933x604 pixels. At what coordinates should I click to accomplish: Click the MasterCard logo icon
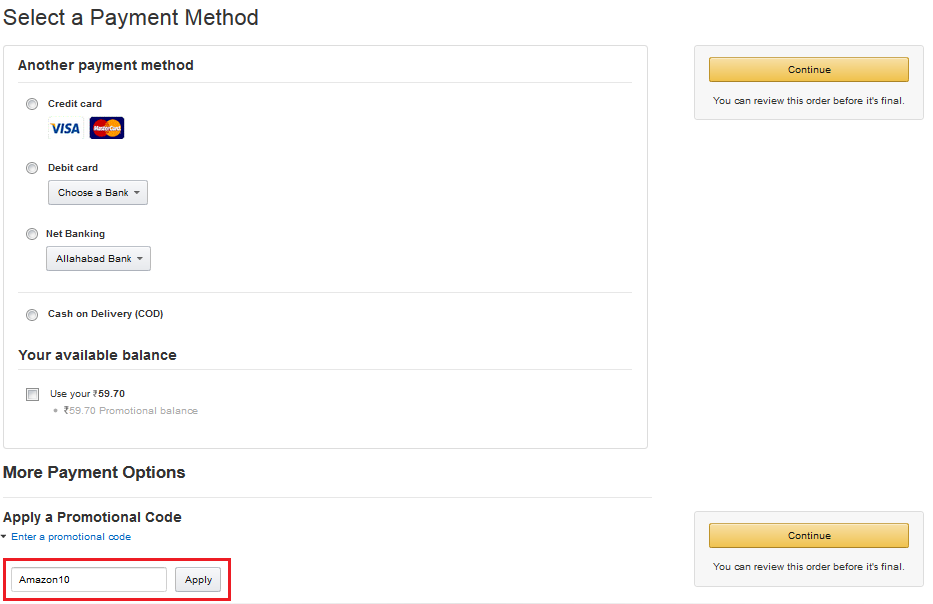[x=107, y=128]
